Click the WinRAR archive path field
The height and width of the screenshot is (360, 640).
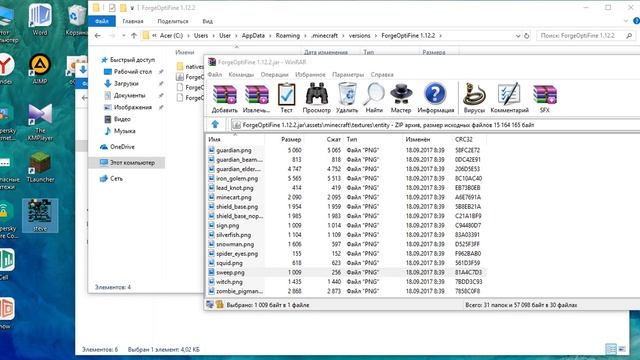pos(435,125)
